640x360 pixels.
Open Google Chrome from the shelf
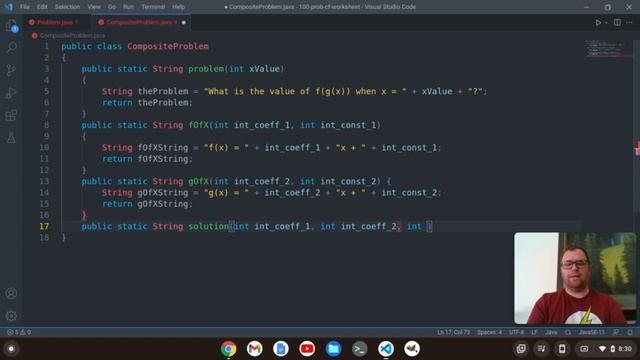229,349
